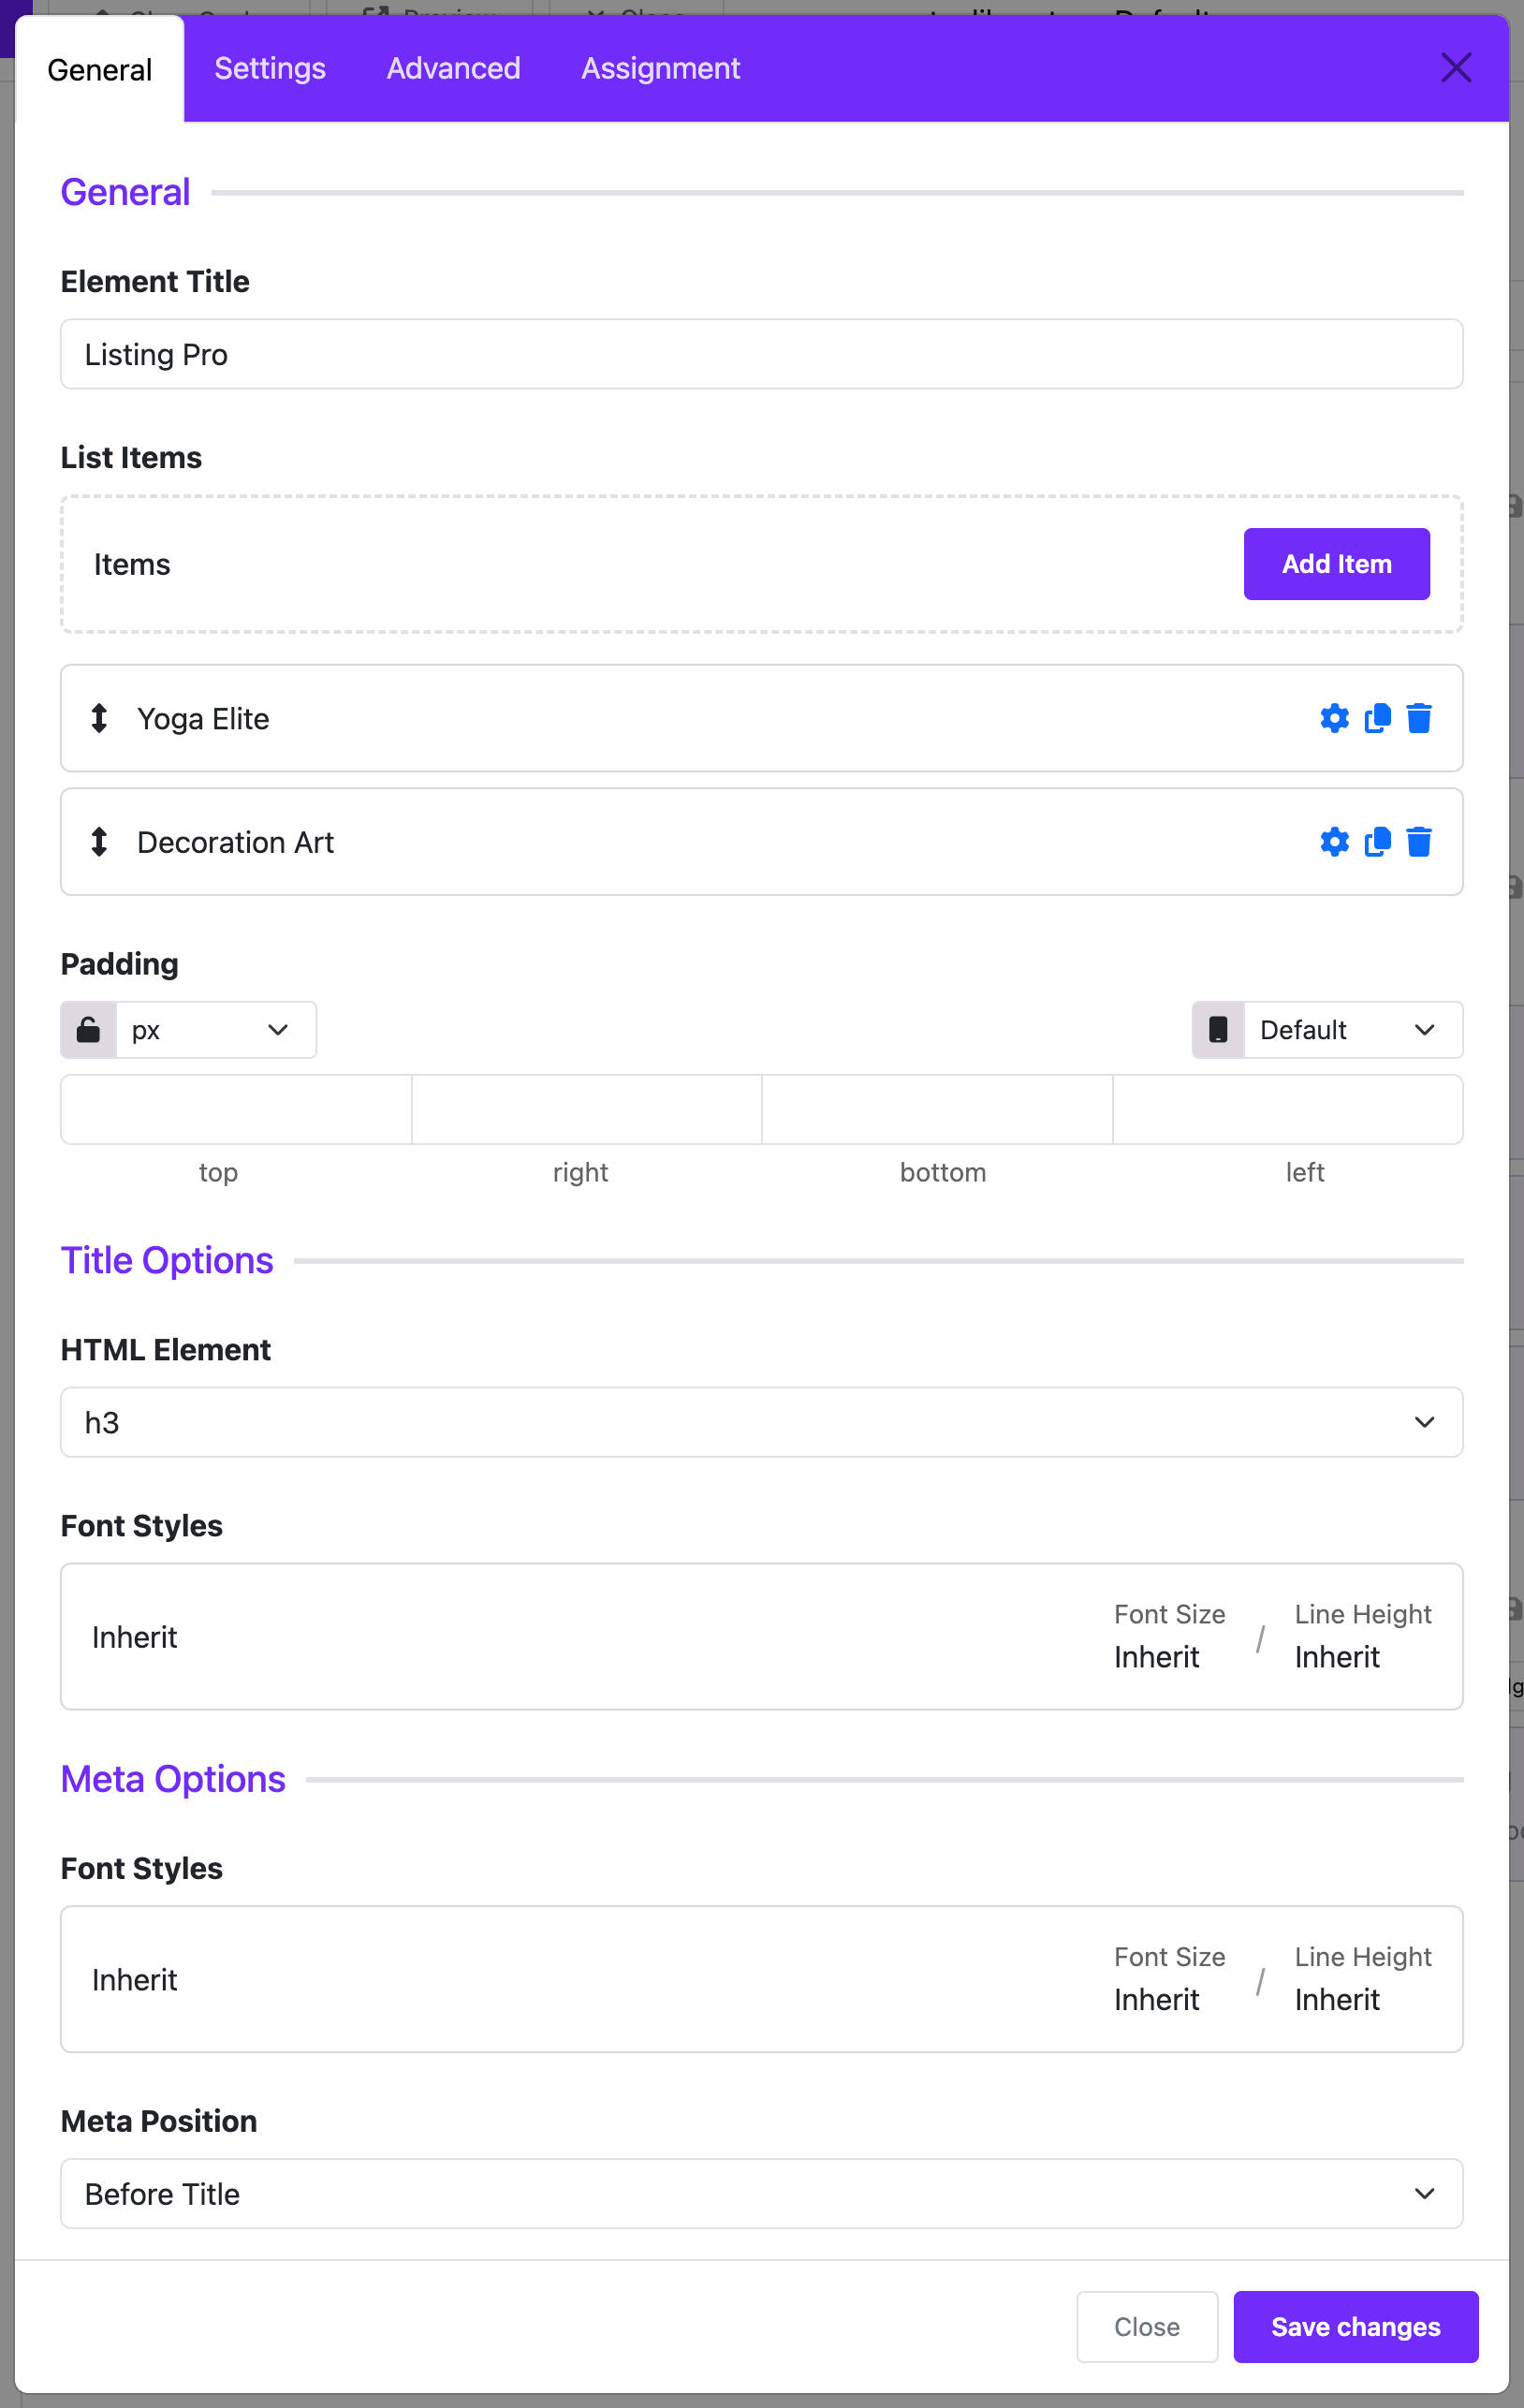
Task: Click Meta Options Line Height Inherit value
Action: click(x=1337, y=1999)
